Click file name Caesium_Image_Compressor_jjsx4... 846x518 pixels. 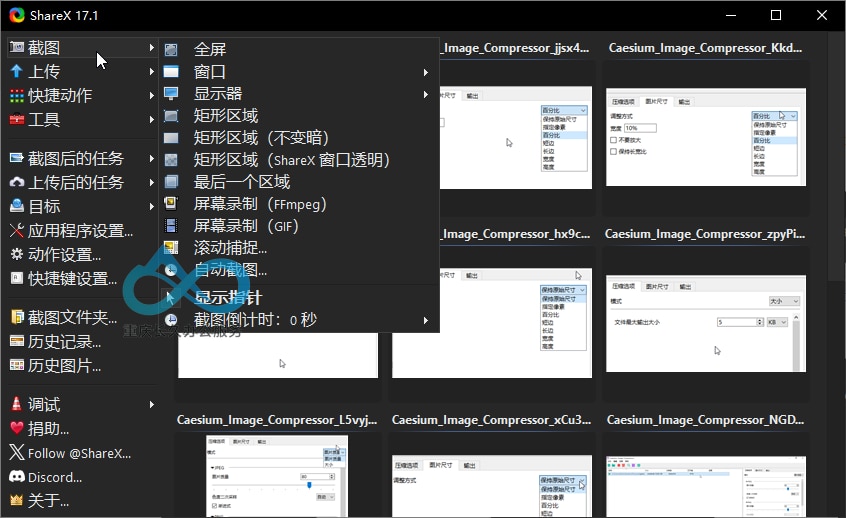(516, 48)
